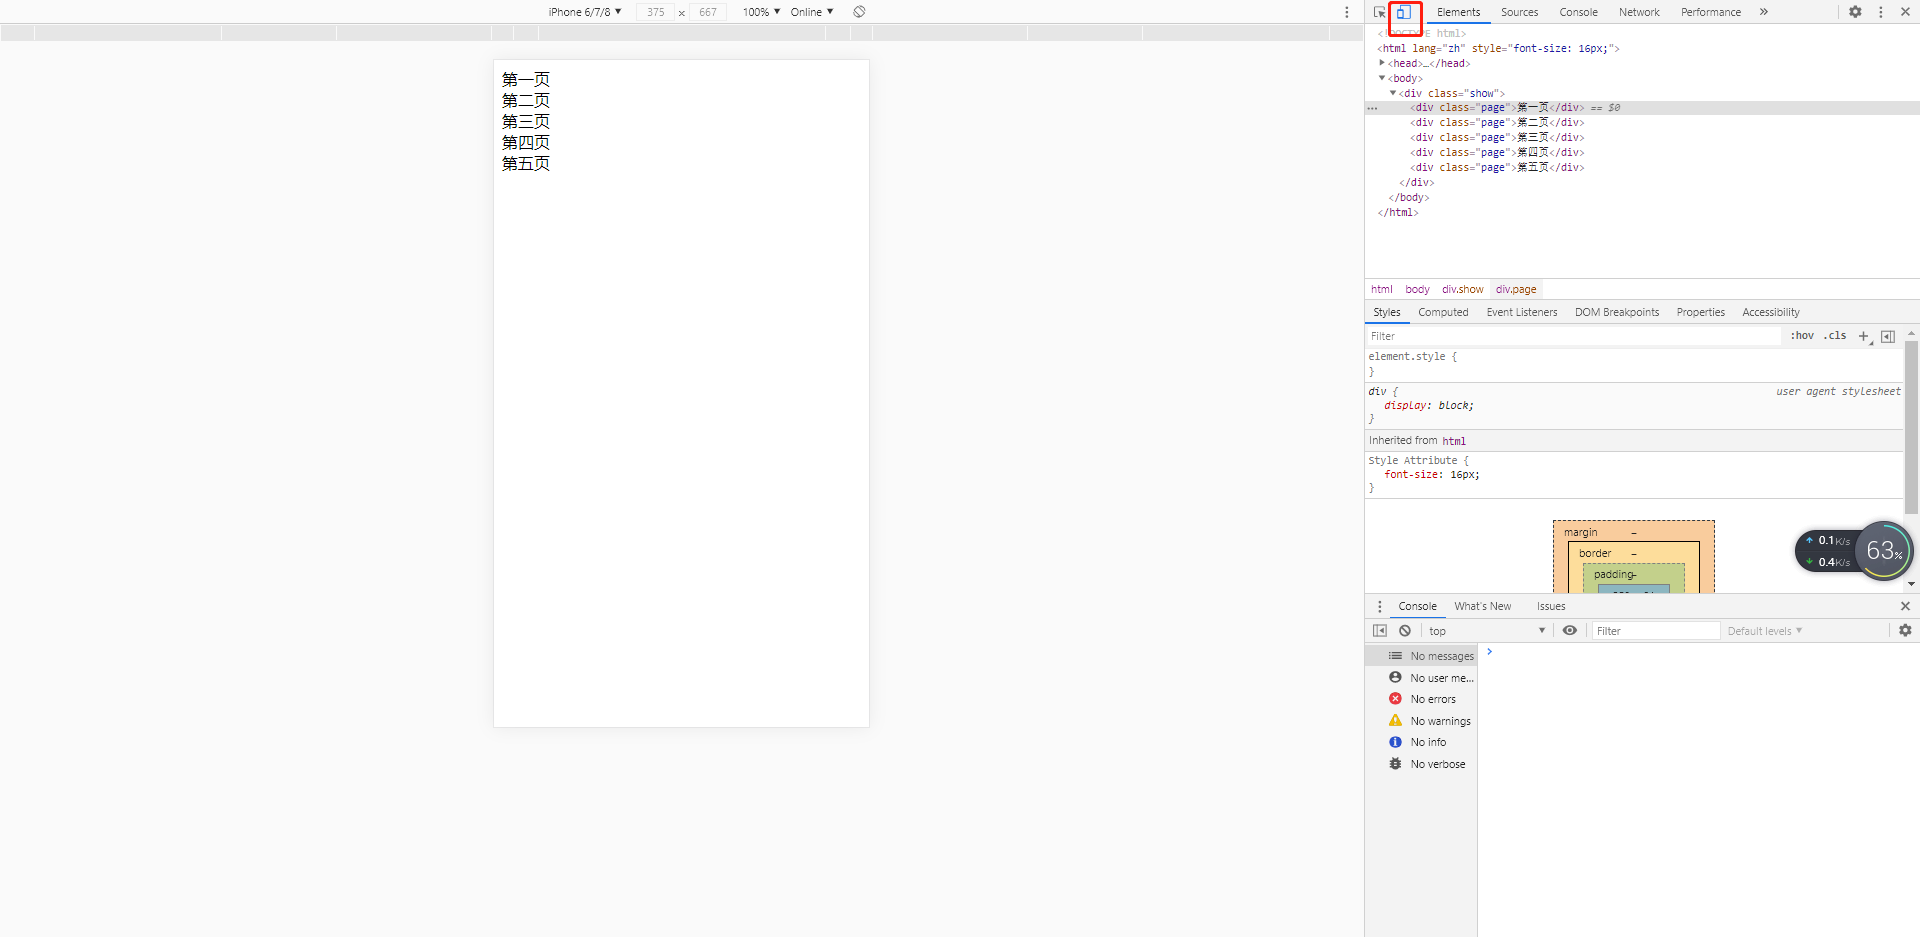Viewport: 1920px width, 937px height.
Task: Open DevTools customize three-dot menu
Action: point(1881,12)
